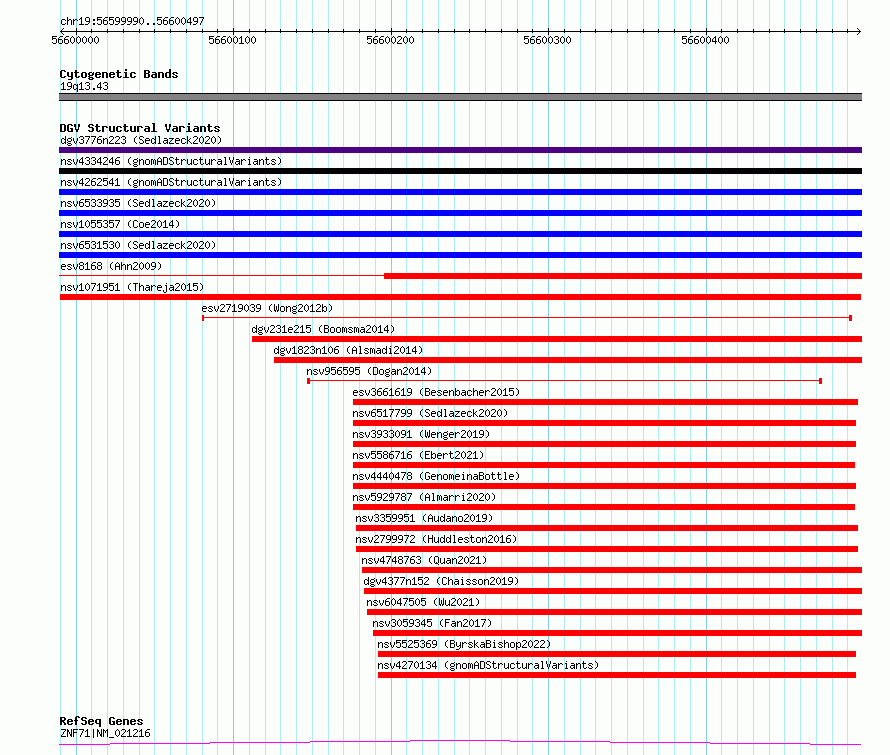This screenshot has height=755, width=890.
Task: Click ruler position 56600000
Action: (75, 40)
